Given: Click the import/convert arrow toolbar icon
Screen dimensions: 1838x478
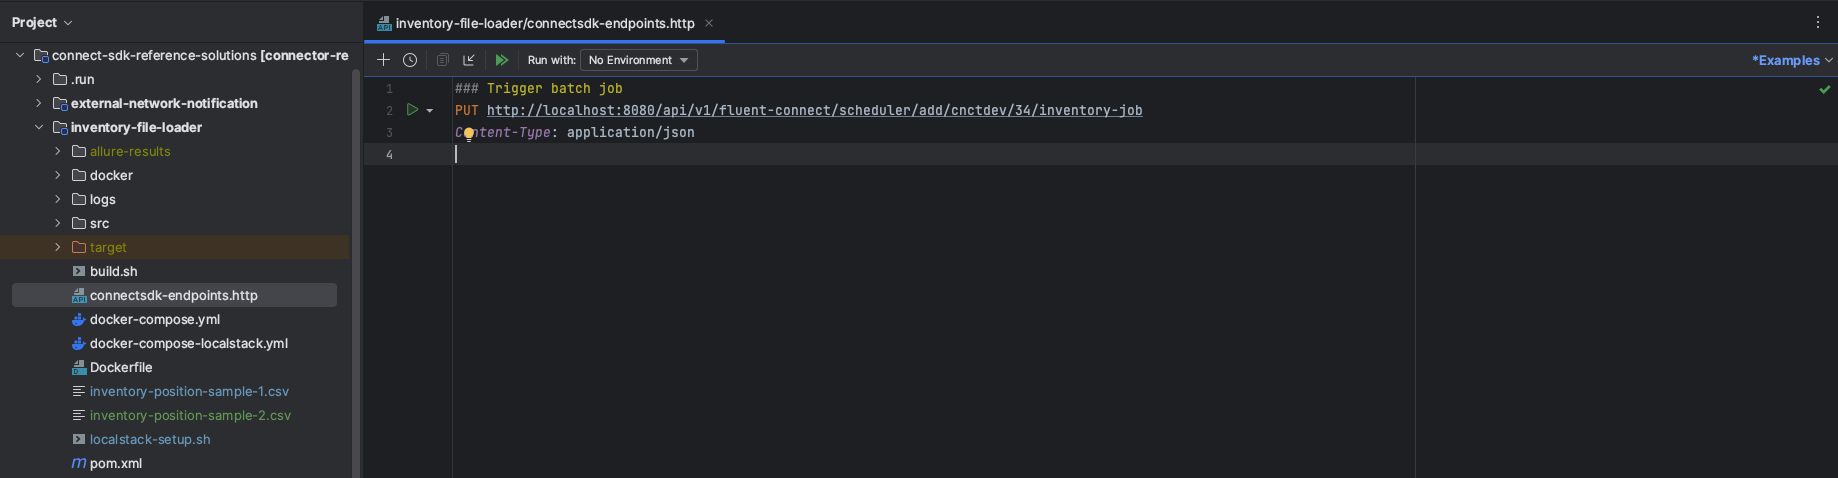Looking at the screenshot, I should [x=469, y=60].
